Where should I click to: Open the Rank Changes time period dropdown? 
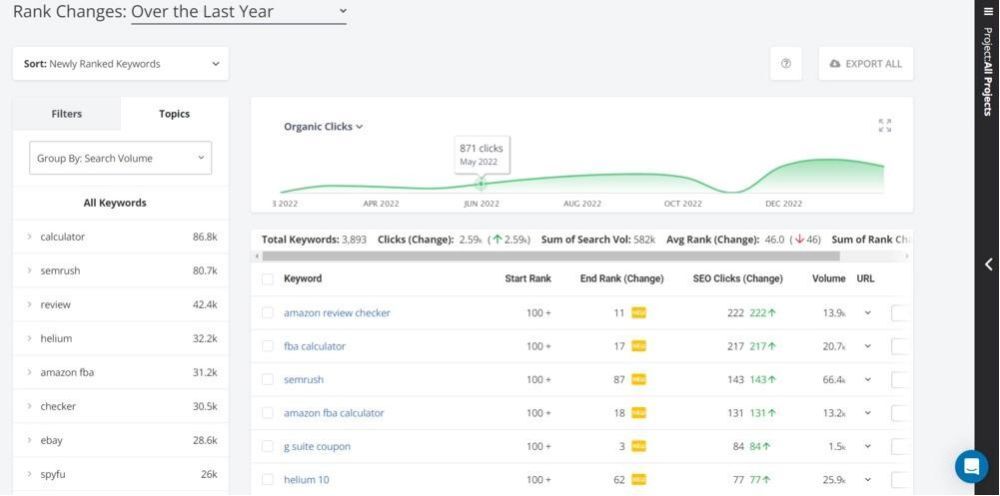239,12
